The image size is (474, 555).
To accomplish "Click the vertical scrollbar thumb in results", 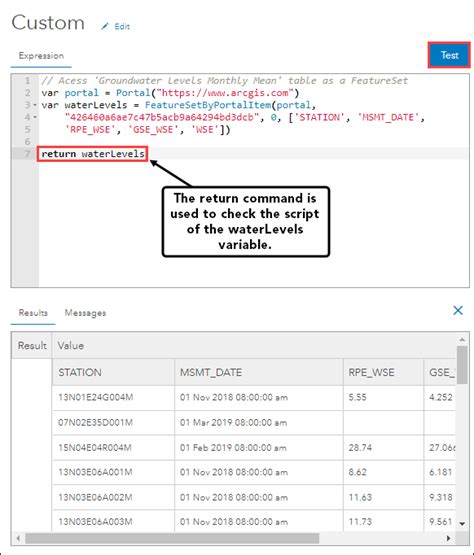I will [x=462, y=365].
